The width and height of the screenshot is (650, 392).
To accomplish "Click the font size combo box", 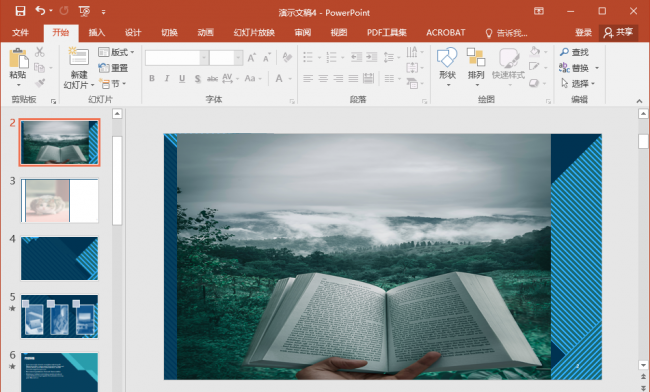I will point(226,58).
